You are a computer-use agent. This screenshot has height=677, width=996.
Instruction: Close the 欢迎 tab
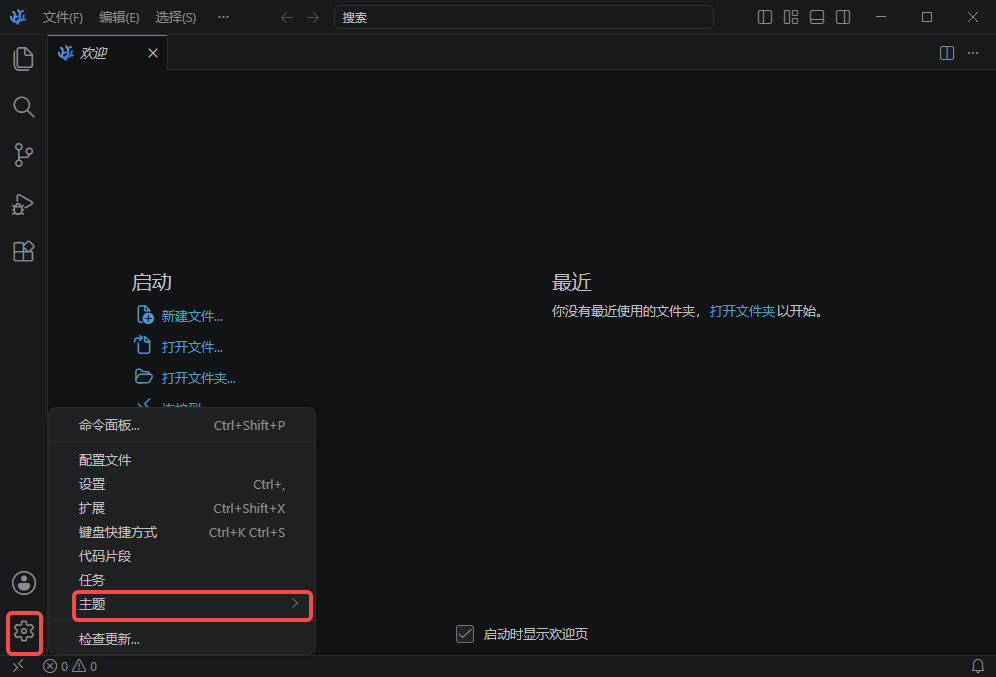[x=152, y=53]
